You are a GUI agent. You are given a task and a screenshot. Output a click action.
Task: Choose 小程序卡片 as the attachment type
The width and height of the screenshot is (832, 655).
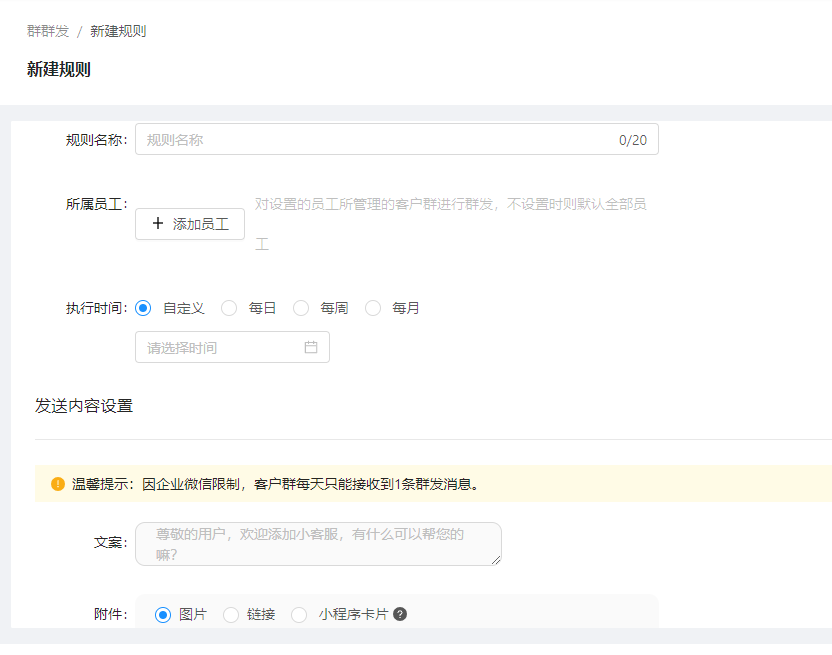(x=299, y=613)
